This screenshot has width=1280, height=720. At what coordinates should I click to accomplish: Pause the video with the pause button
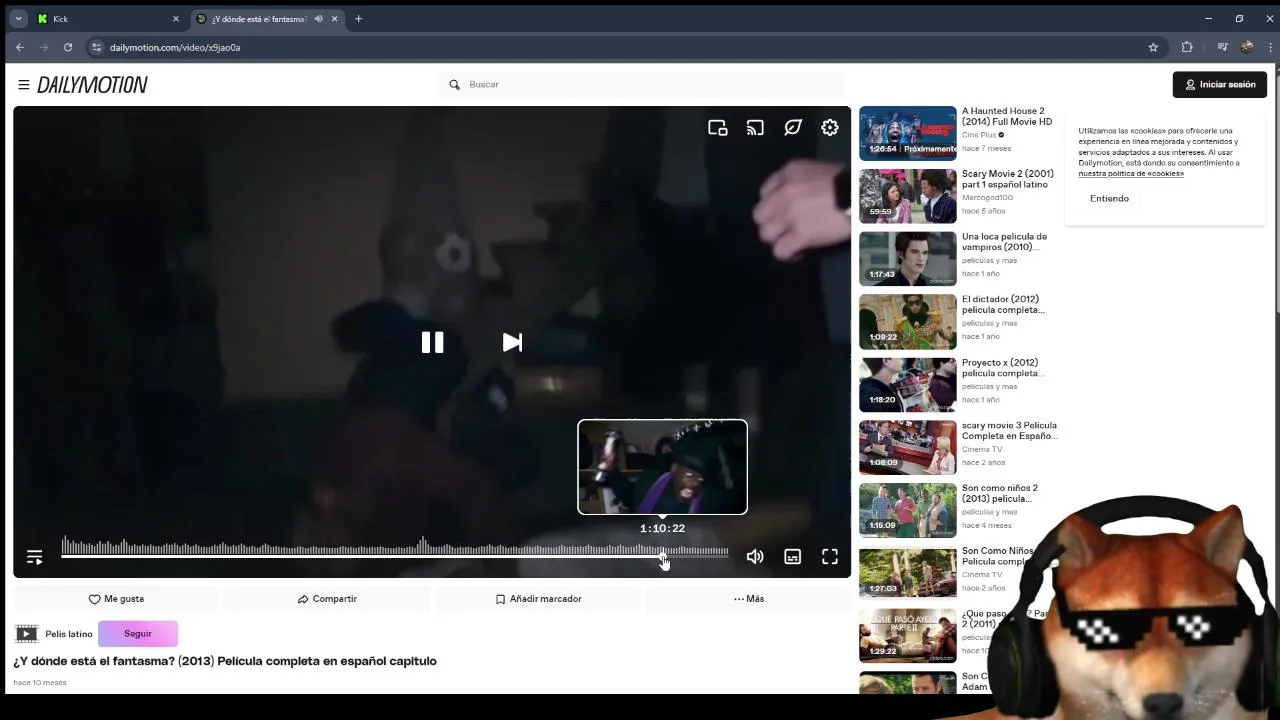pyautogui.click(x=432, y=342)
